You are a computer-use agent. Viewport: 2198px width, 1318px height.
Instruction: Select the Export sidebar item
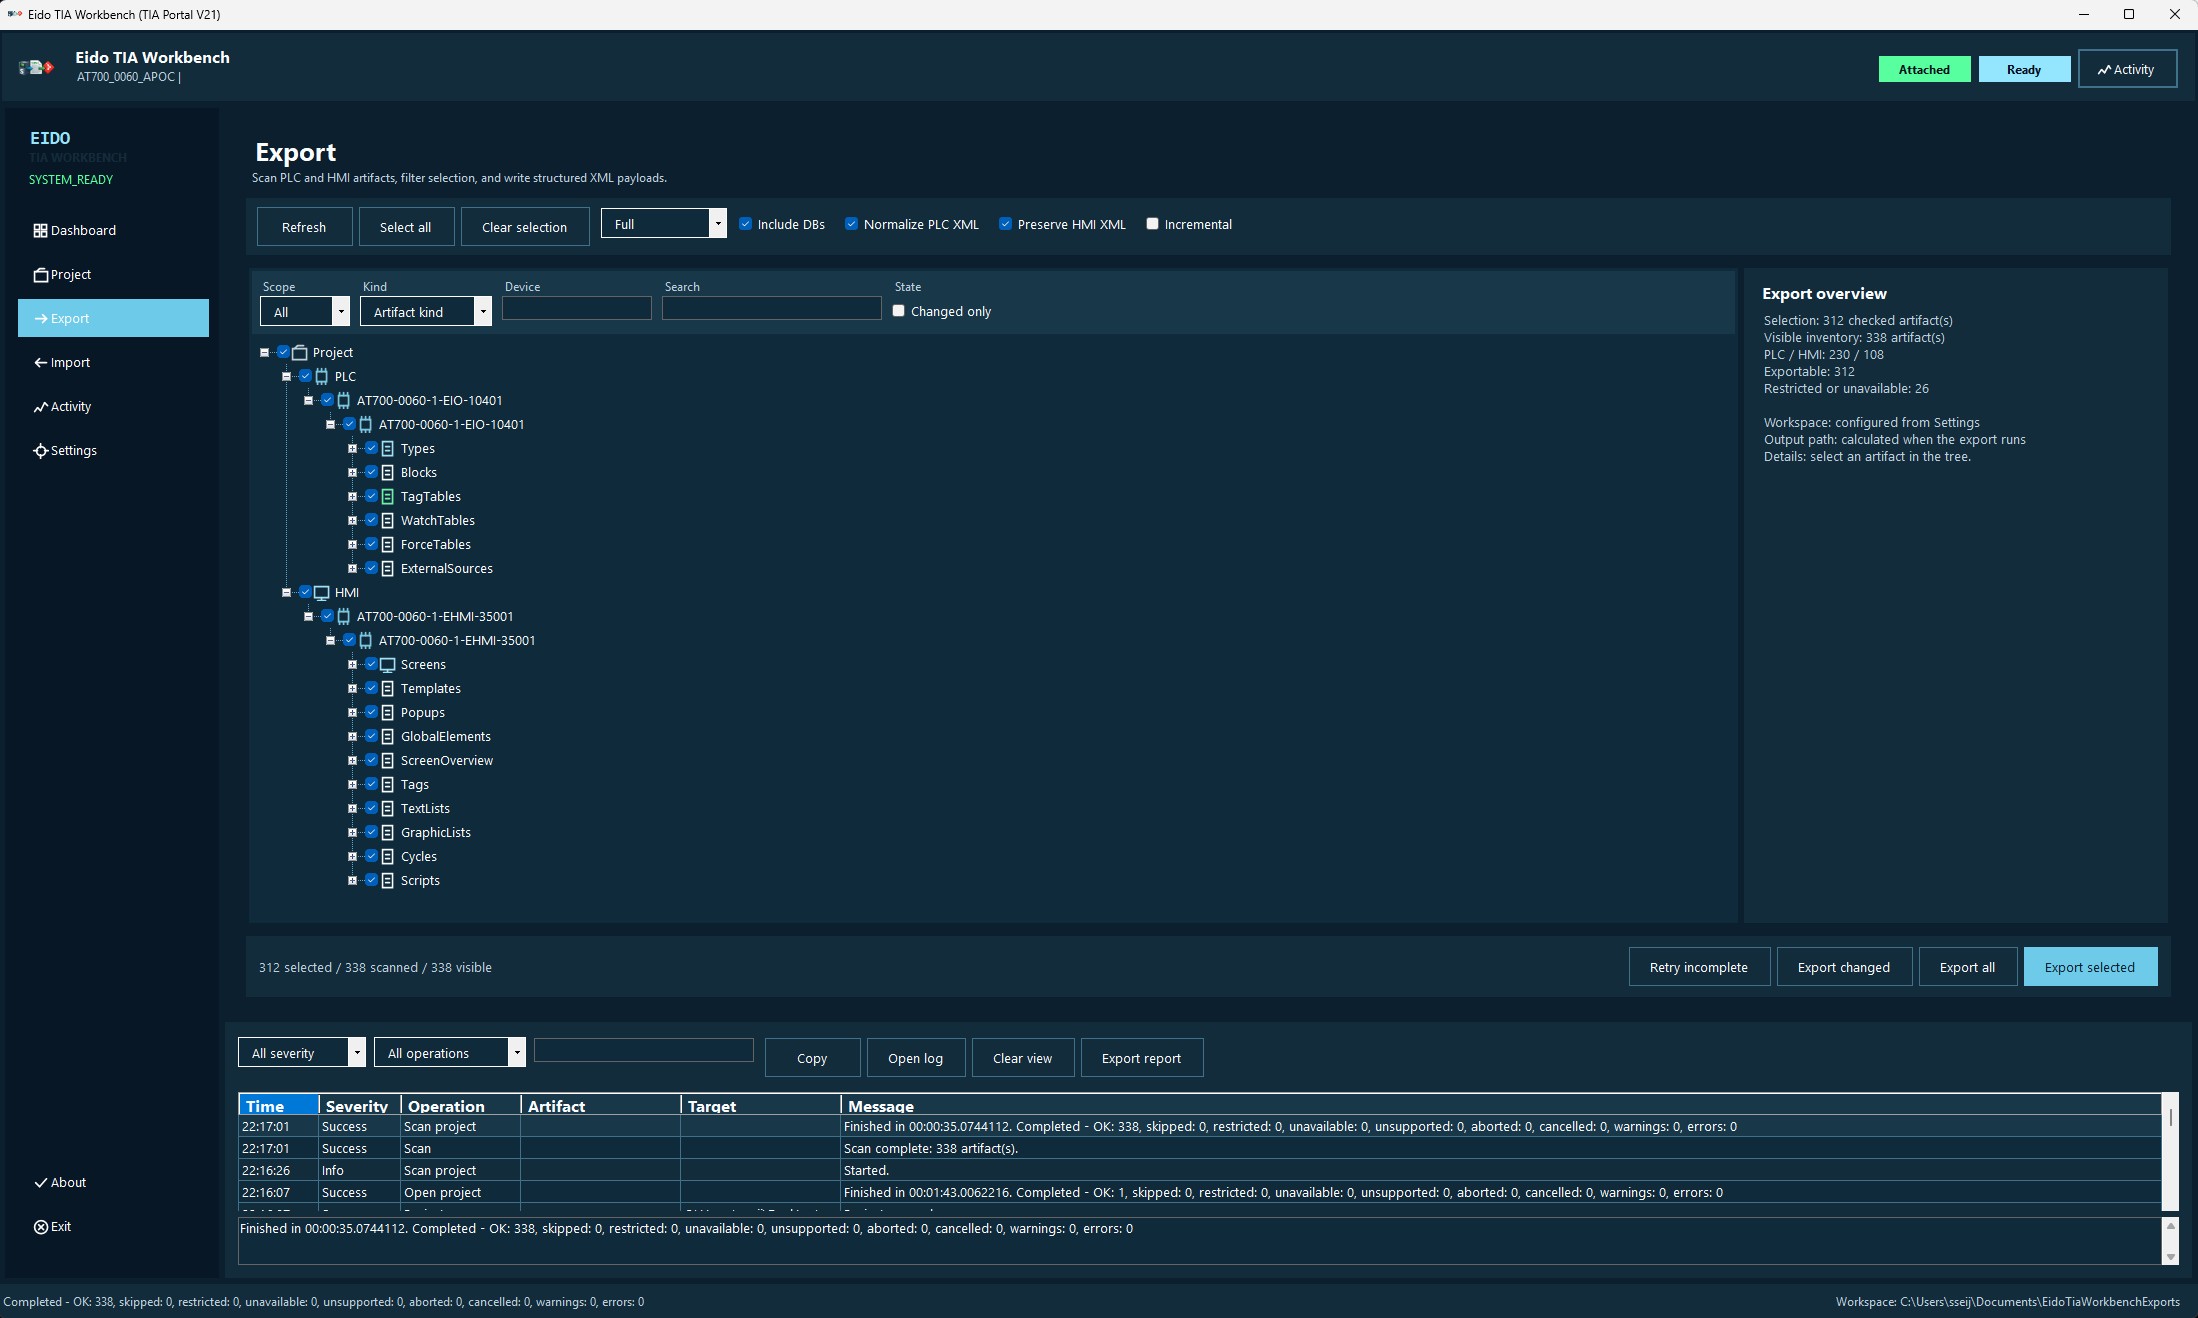(113, 319)
